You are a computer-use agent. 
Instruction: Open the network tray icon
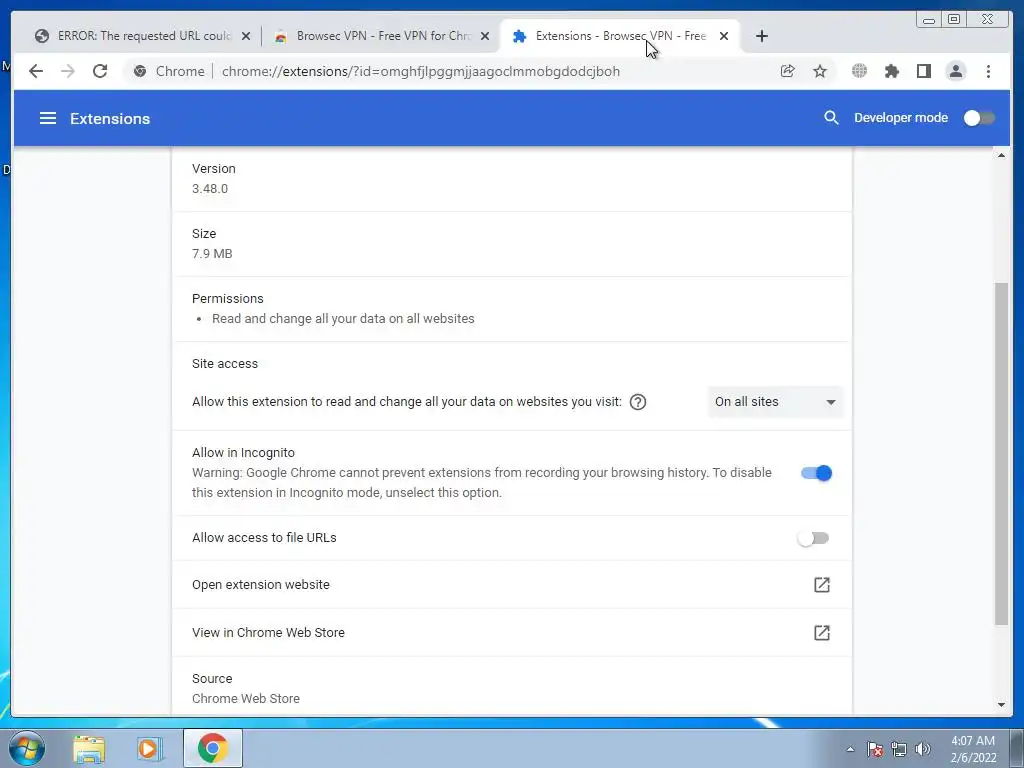[x=899, y=749]
